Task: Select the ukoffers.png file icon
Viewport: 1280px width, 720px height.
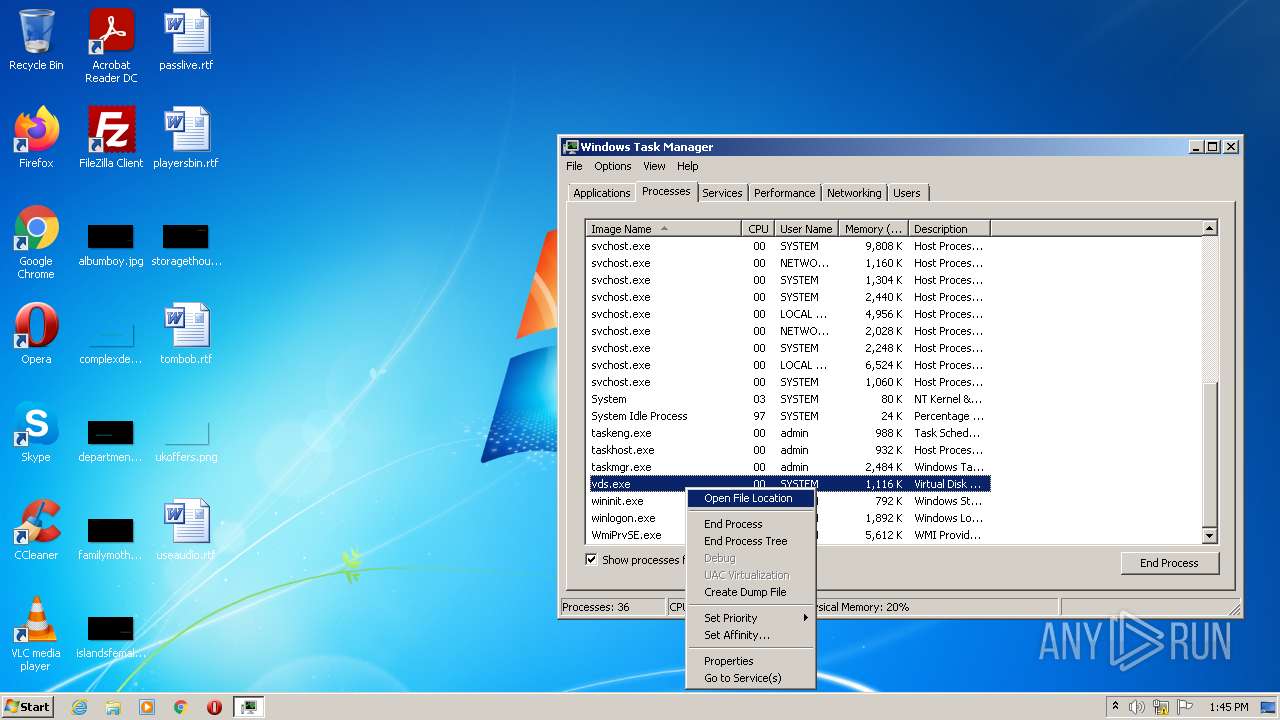Action: (x=186, y=441)
